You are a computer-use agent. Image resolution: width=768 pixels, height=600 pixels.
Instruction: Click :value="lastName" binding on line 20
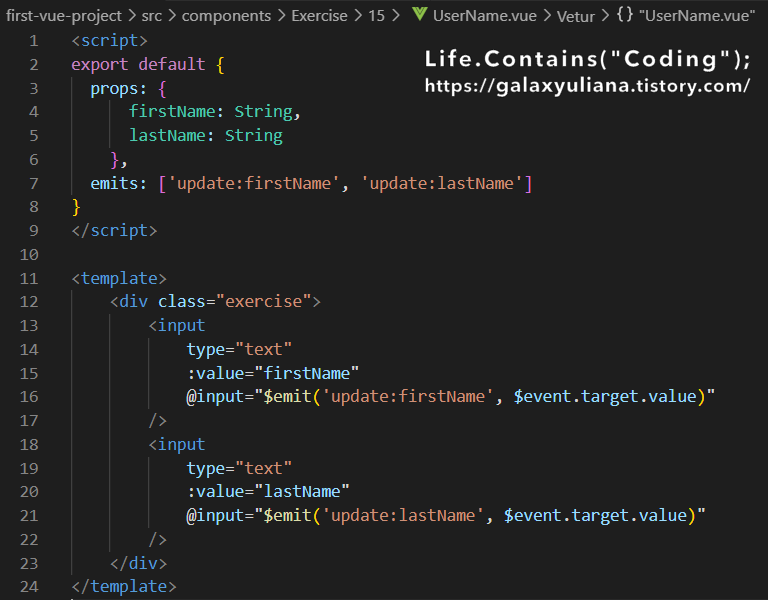(268, 492)
